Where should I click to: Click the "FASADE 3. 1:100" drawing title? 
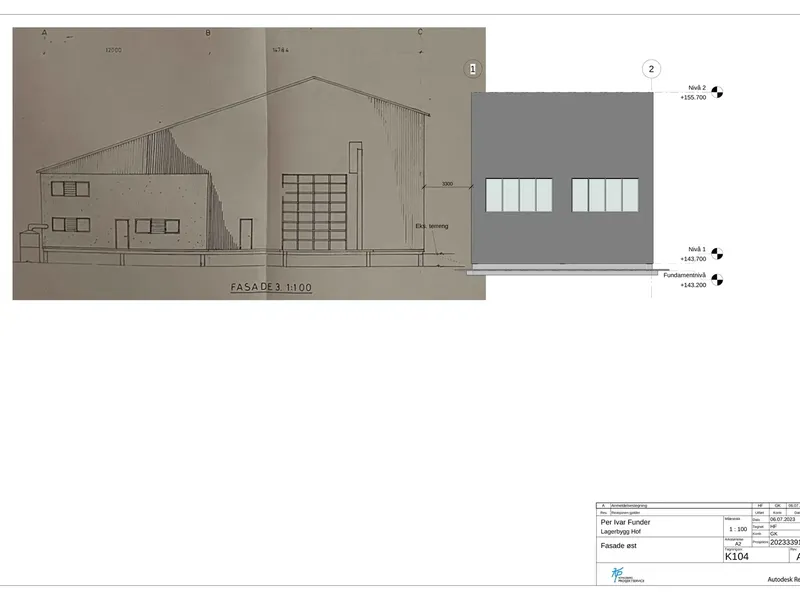(271, 287)
